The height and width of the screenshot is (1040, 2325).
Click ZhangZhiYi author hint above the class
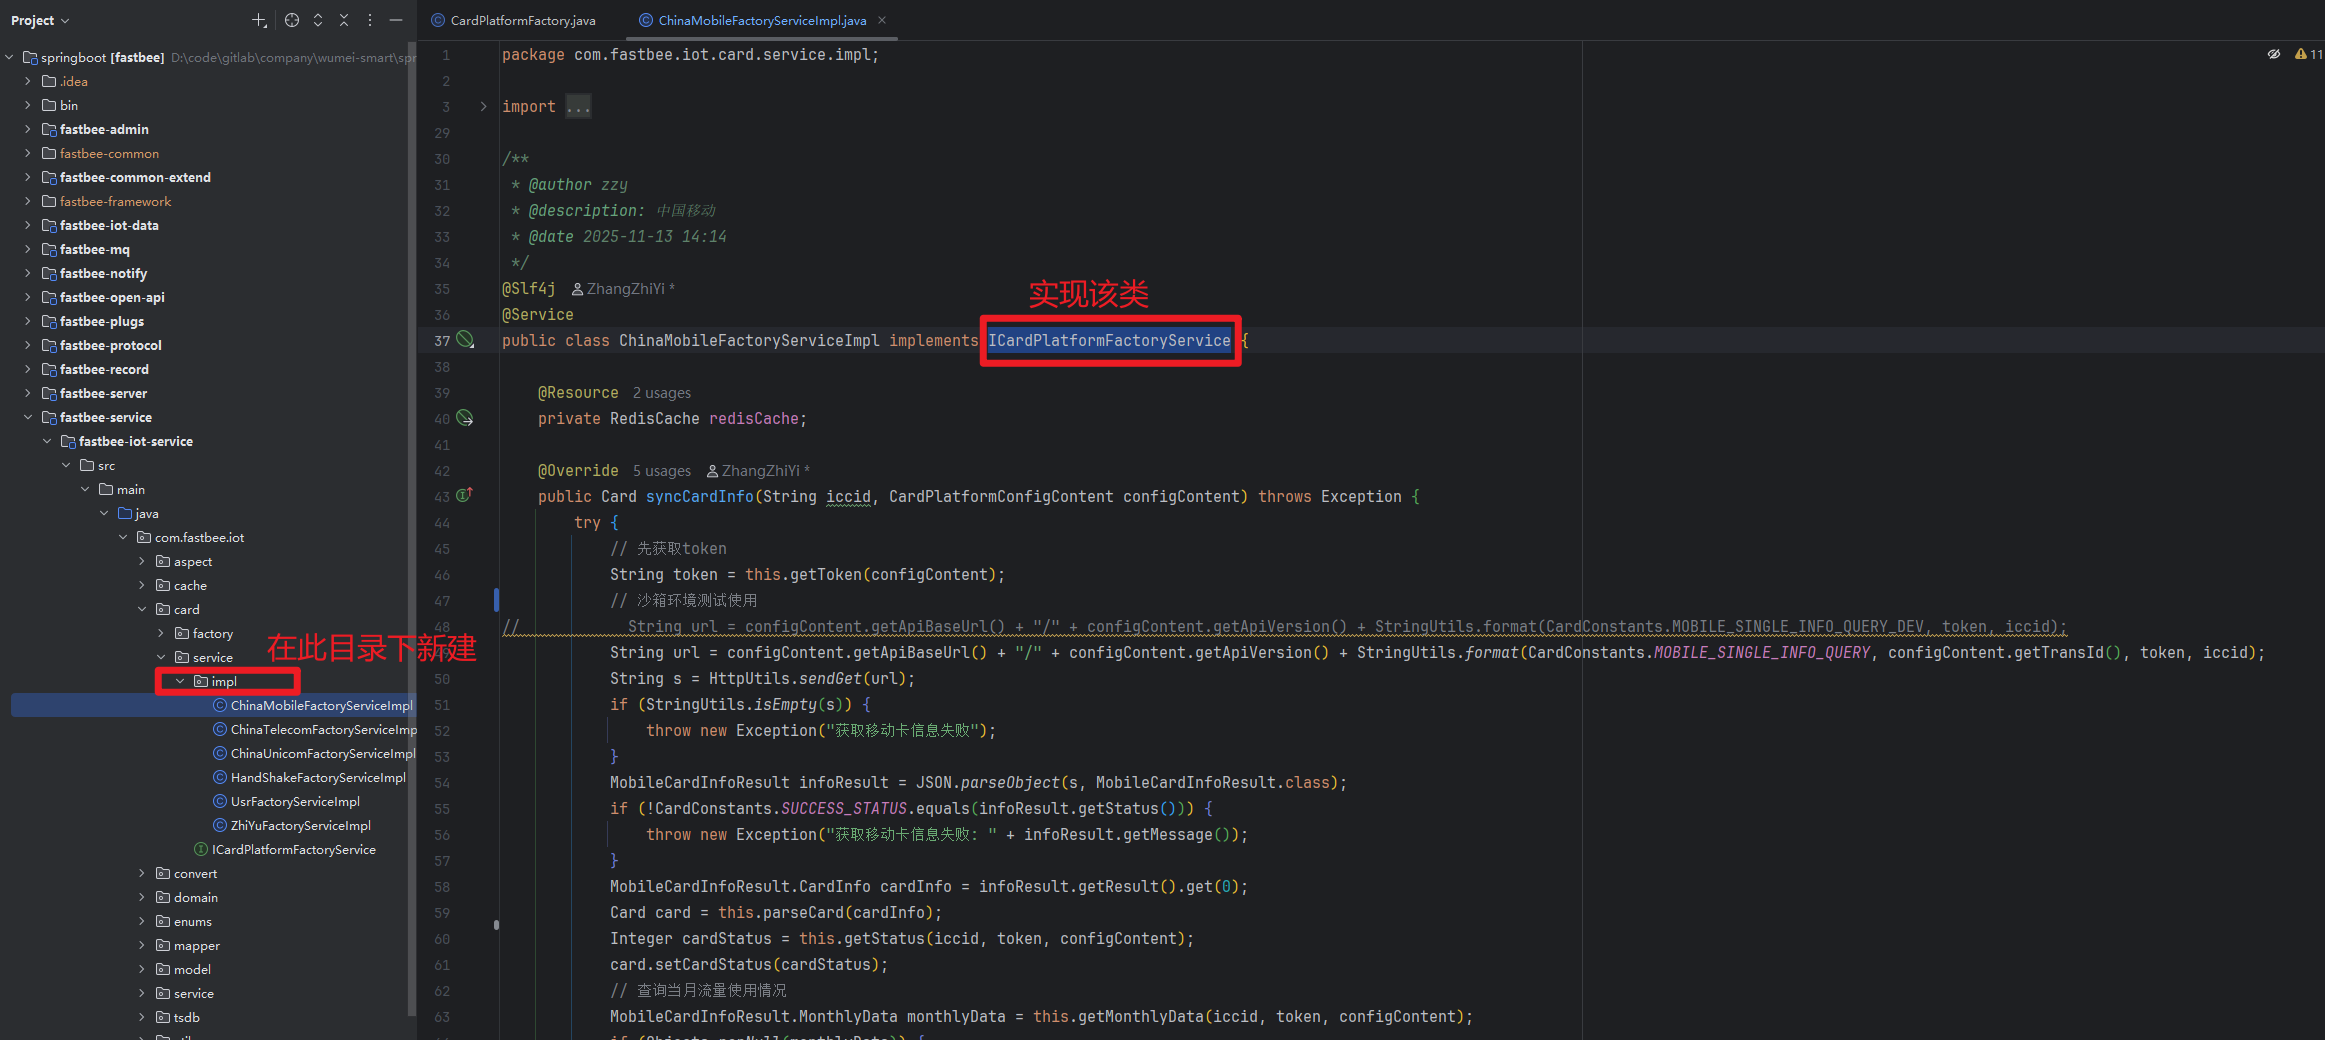[622, 289]
